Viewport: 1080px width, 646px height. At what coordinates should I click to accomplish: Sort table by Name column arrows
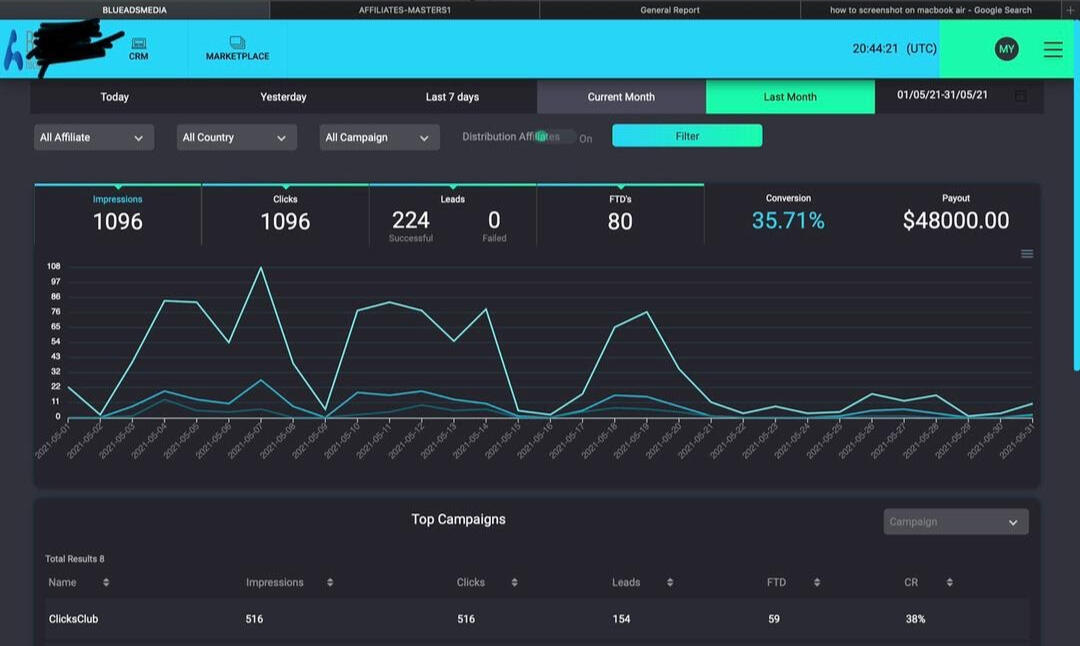click(x=106, y=582)
